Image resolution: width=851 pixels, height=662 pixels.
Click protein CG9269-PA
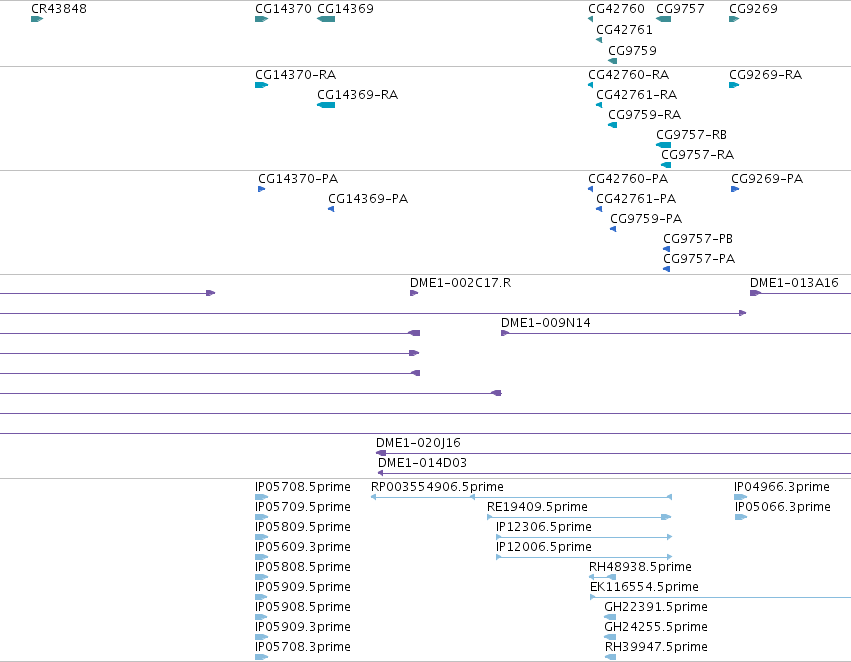point(767,179)
